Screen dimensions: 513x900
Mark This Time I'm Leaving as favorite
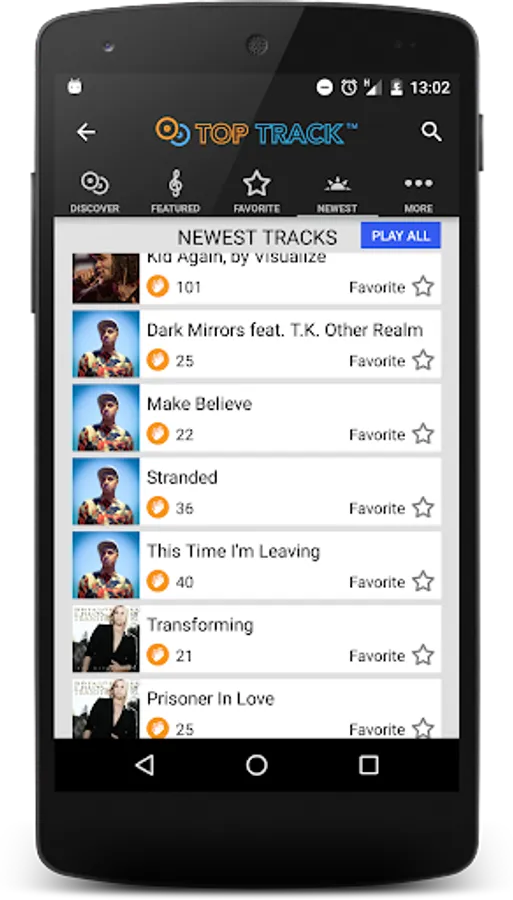423,581
